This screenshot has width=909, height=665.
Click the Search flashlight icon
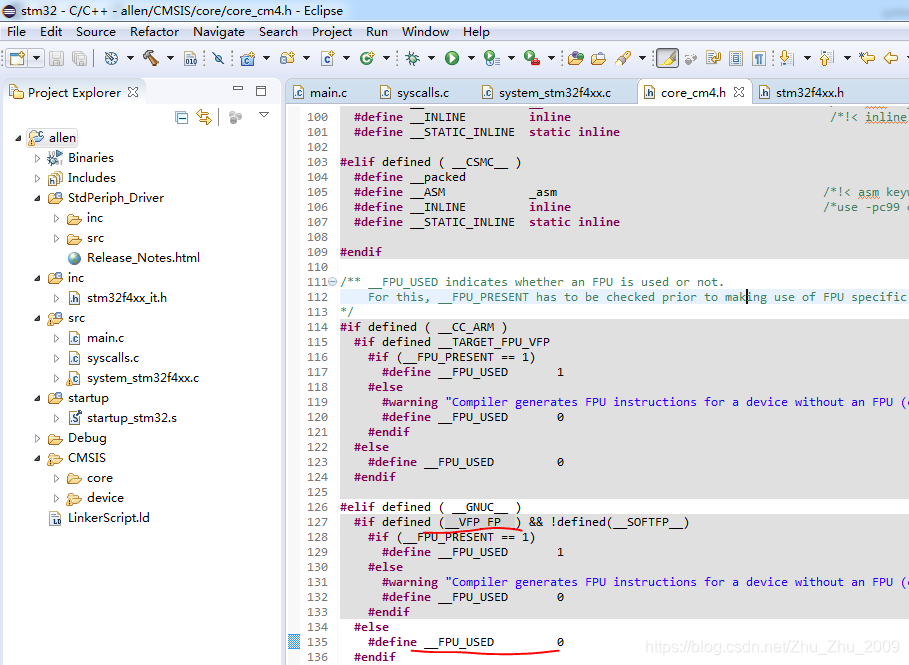(623, 58)
